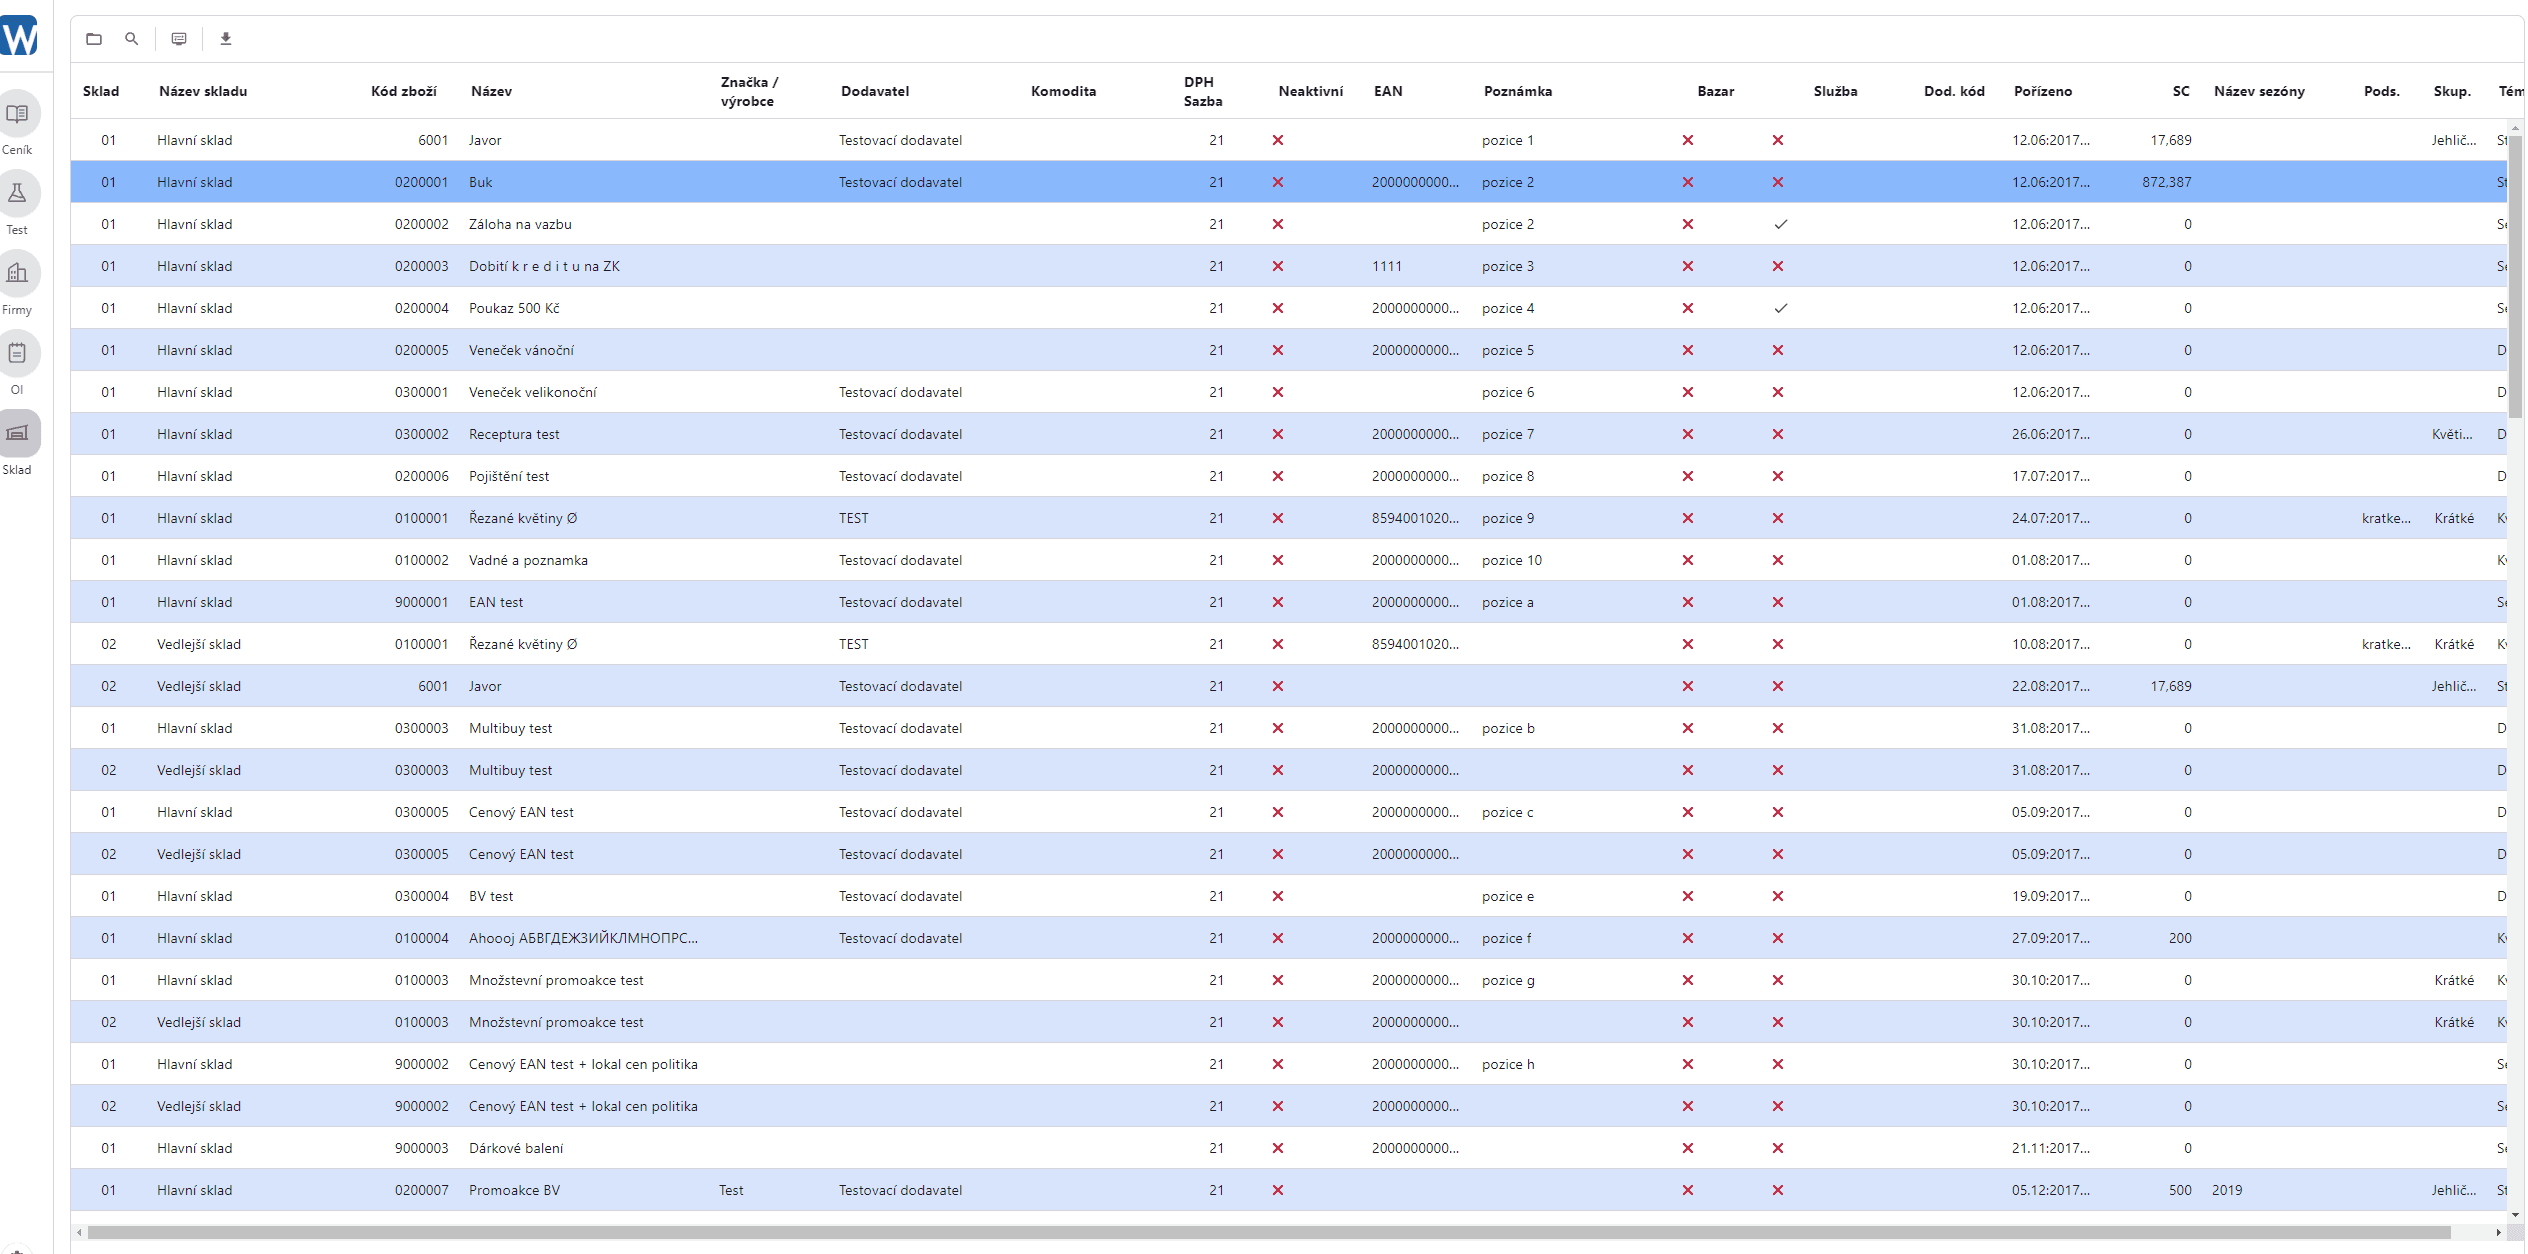Screen dimensions: 2528x1254
Task: Select the Test flask sidebar icon
Action: coord(17,194)
